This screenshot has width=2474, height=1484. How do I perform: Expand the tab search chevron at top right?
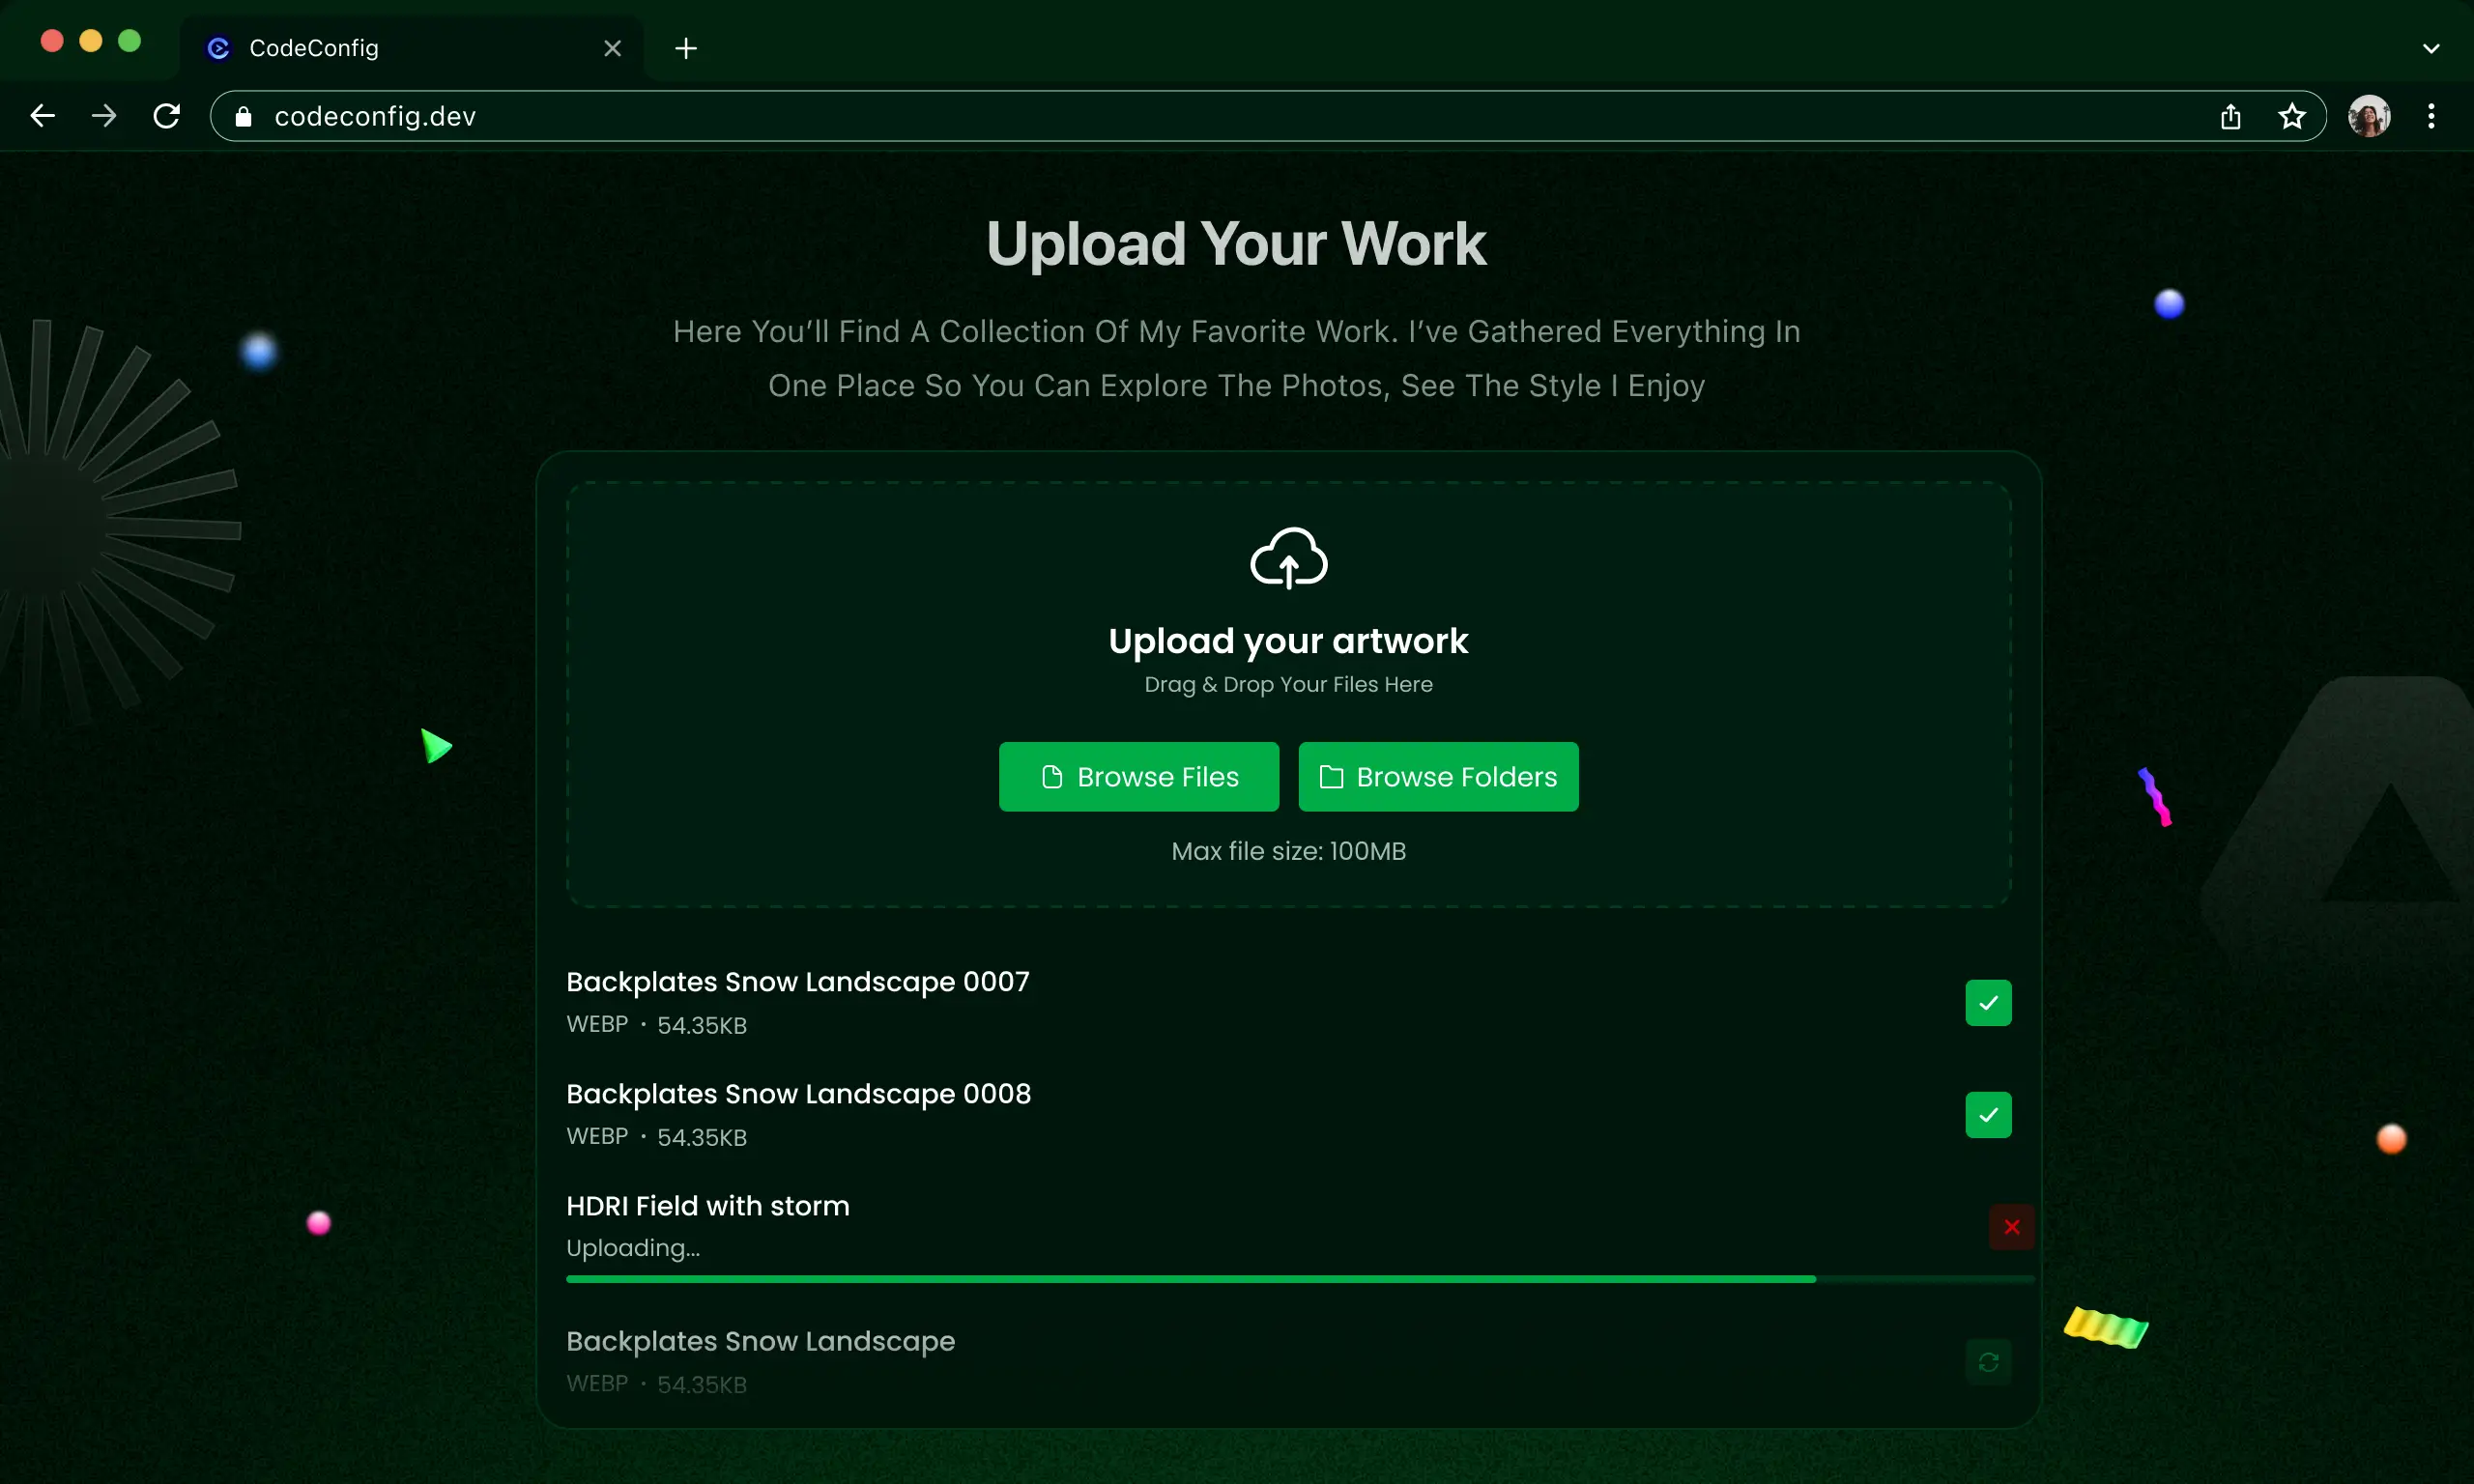tap(2431, 48)
